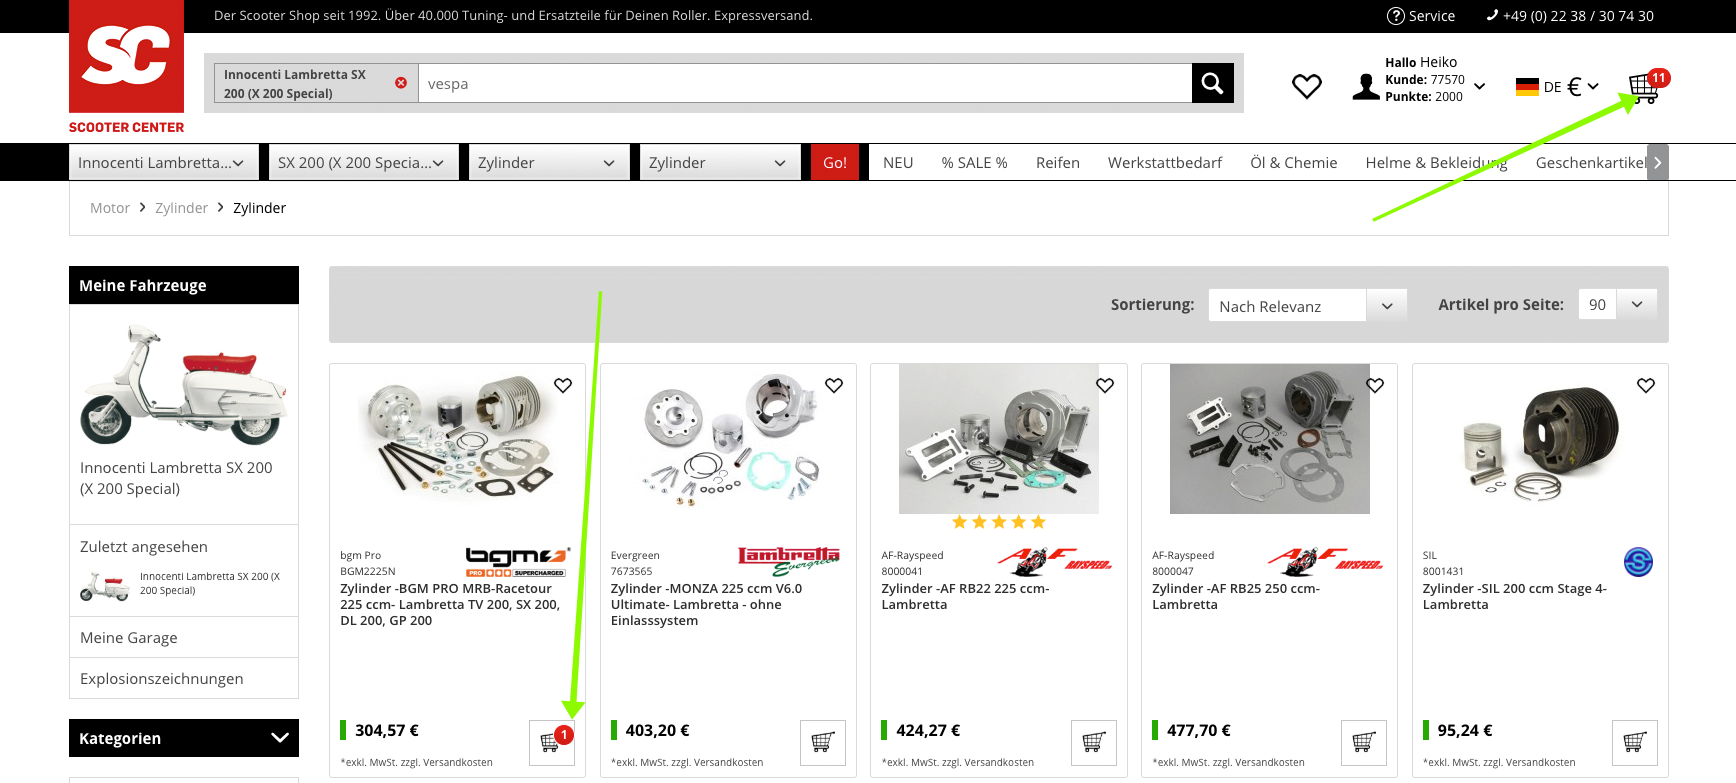Add BGM PRO MRB-Racetour cylinder to cart
Screen dimensions: 1736x783
point(551,743)
